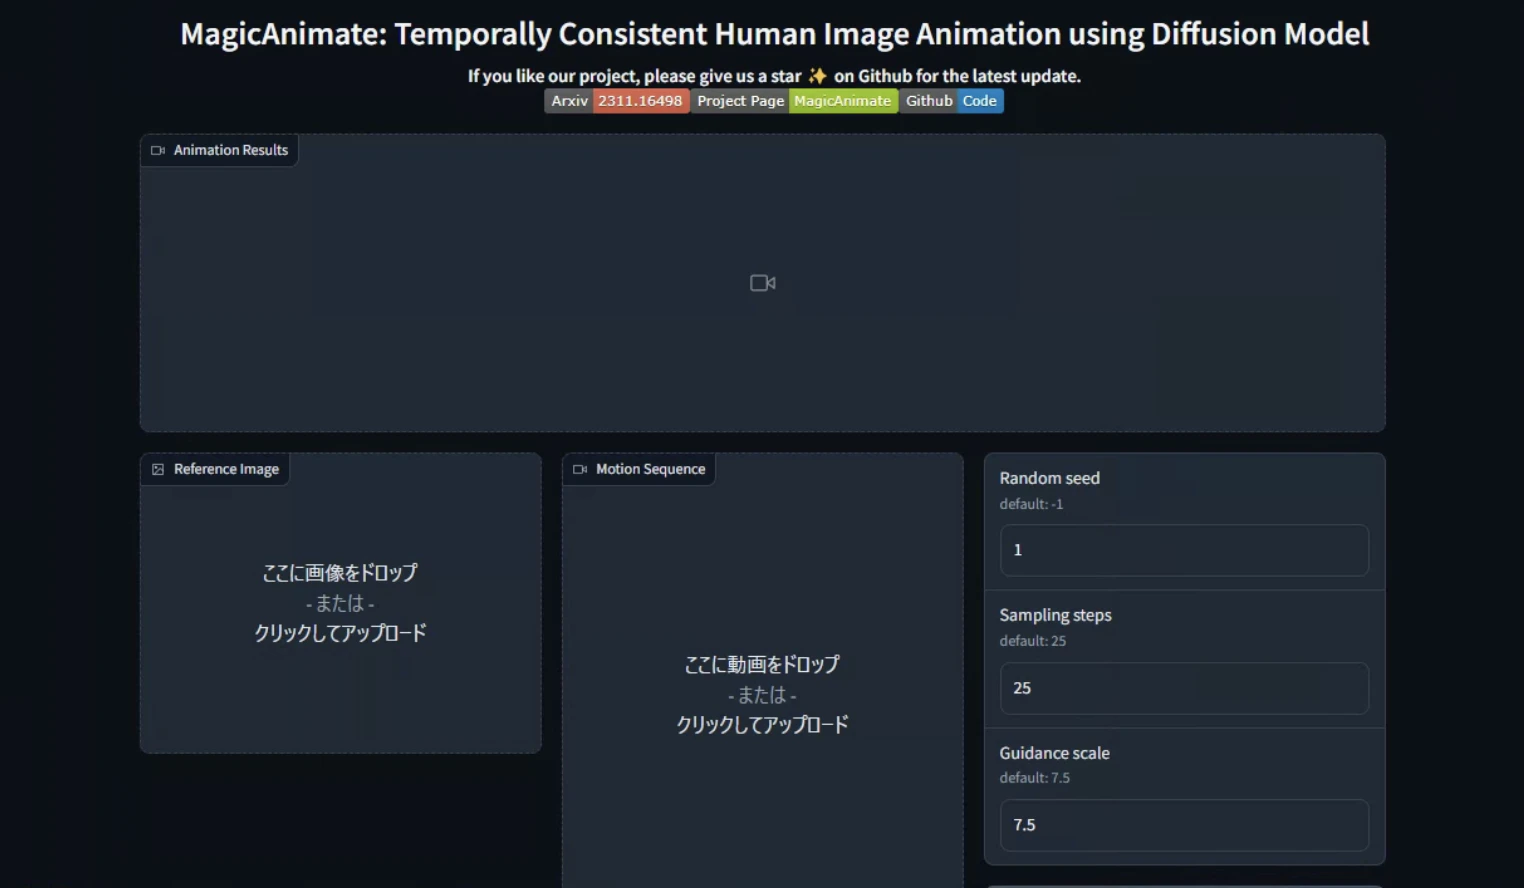
Task: Click the 'Random seed' field label
Action: point(1050,478)
